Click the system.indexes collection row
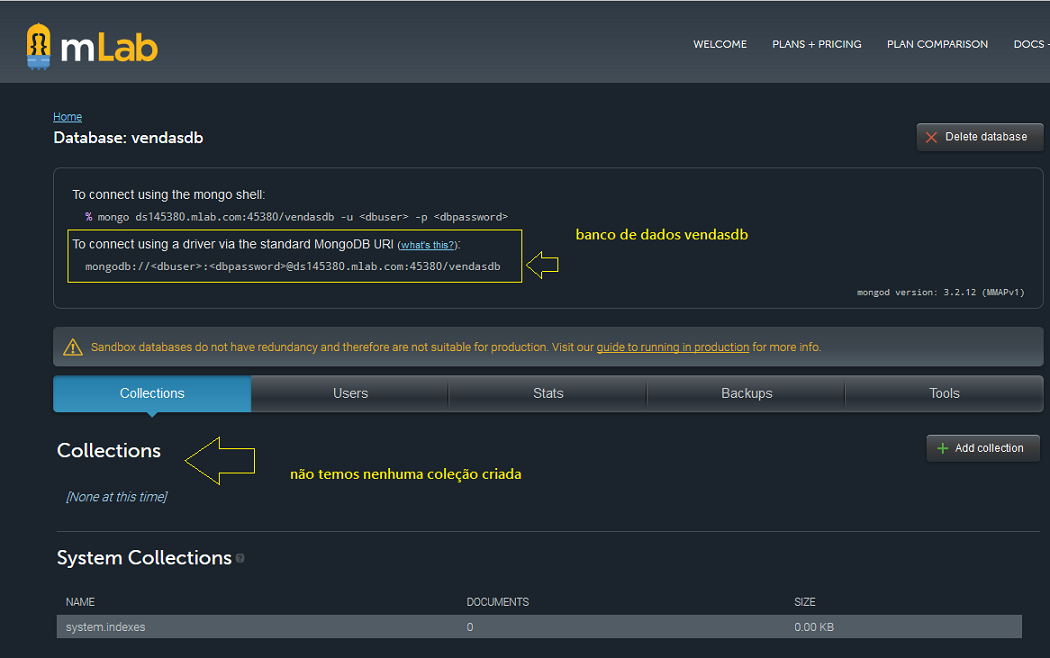This screenshot has height=658, width=1050. click(539, 627)
